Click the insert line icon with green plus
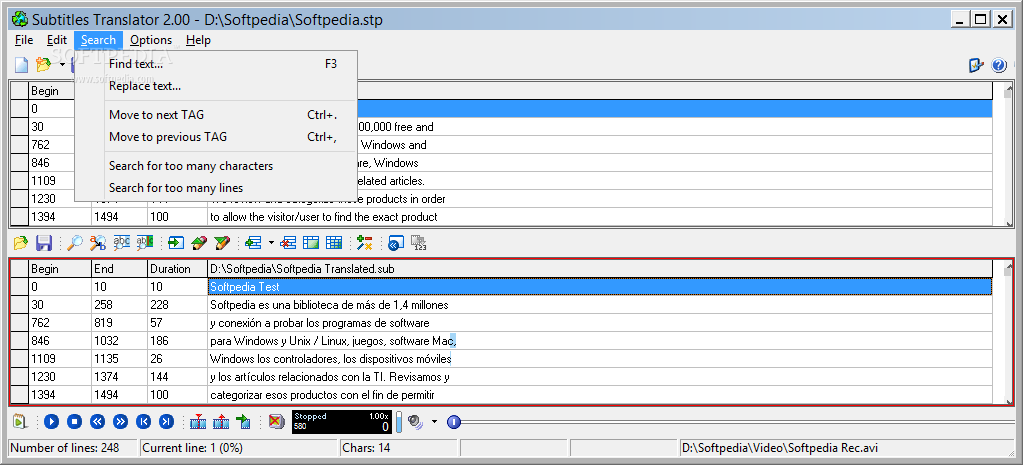Image resolution: width=1023 pixels, height=465 pixels. point(253,243)
